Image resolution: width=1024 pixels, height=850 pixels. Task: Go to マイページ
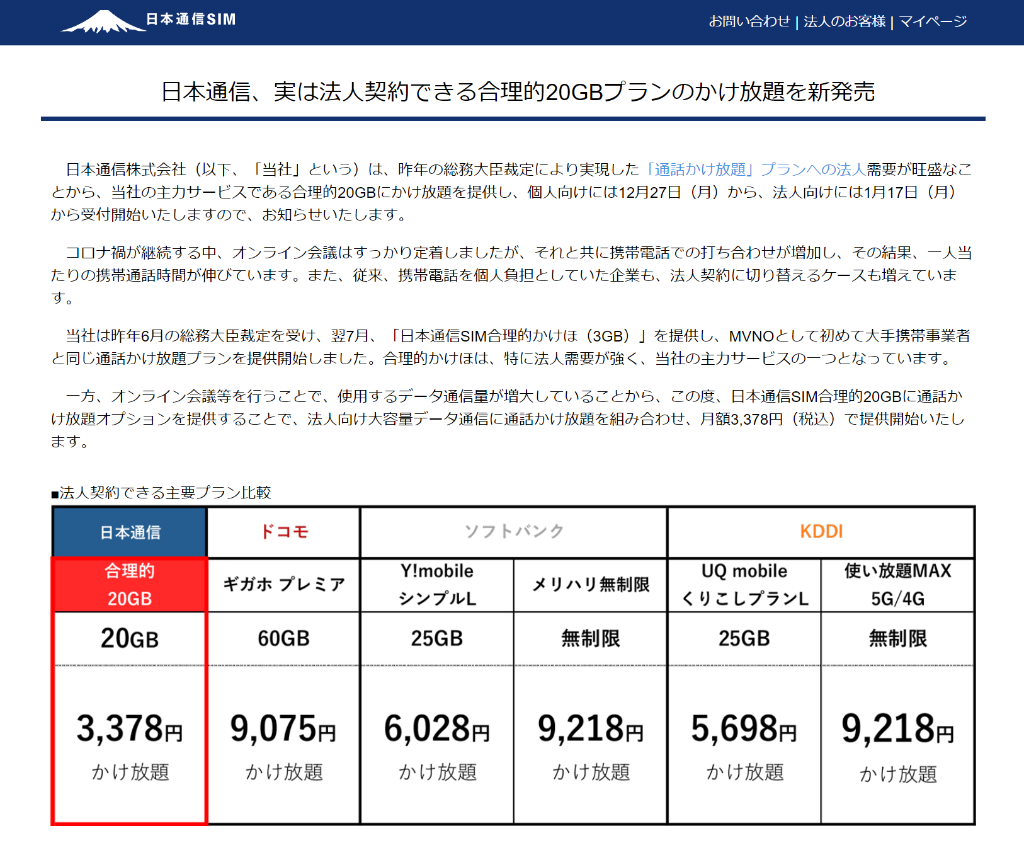click(x=933, y=22)
